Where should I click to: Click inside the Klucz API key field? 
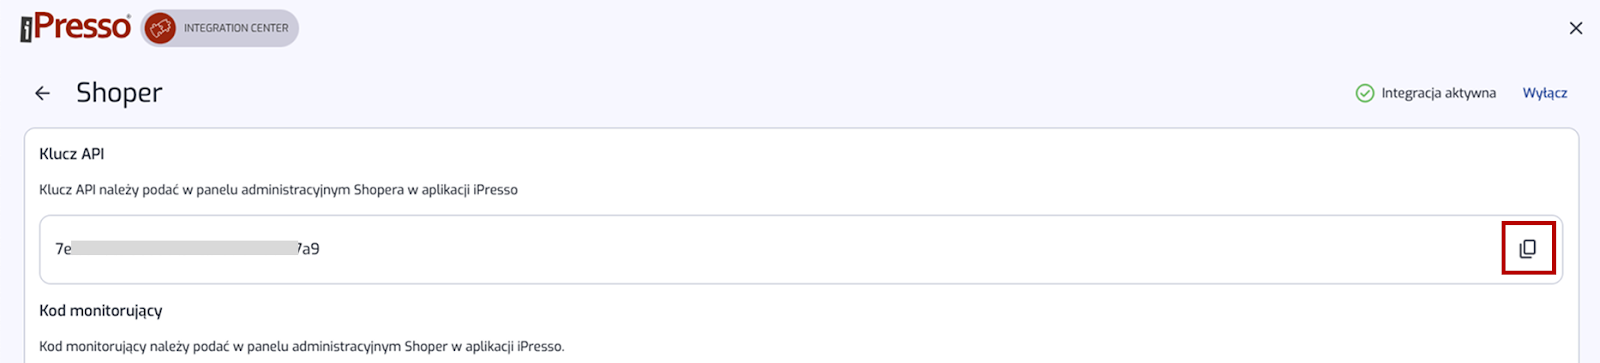[801, 249]
